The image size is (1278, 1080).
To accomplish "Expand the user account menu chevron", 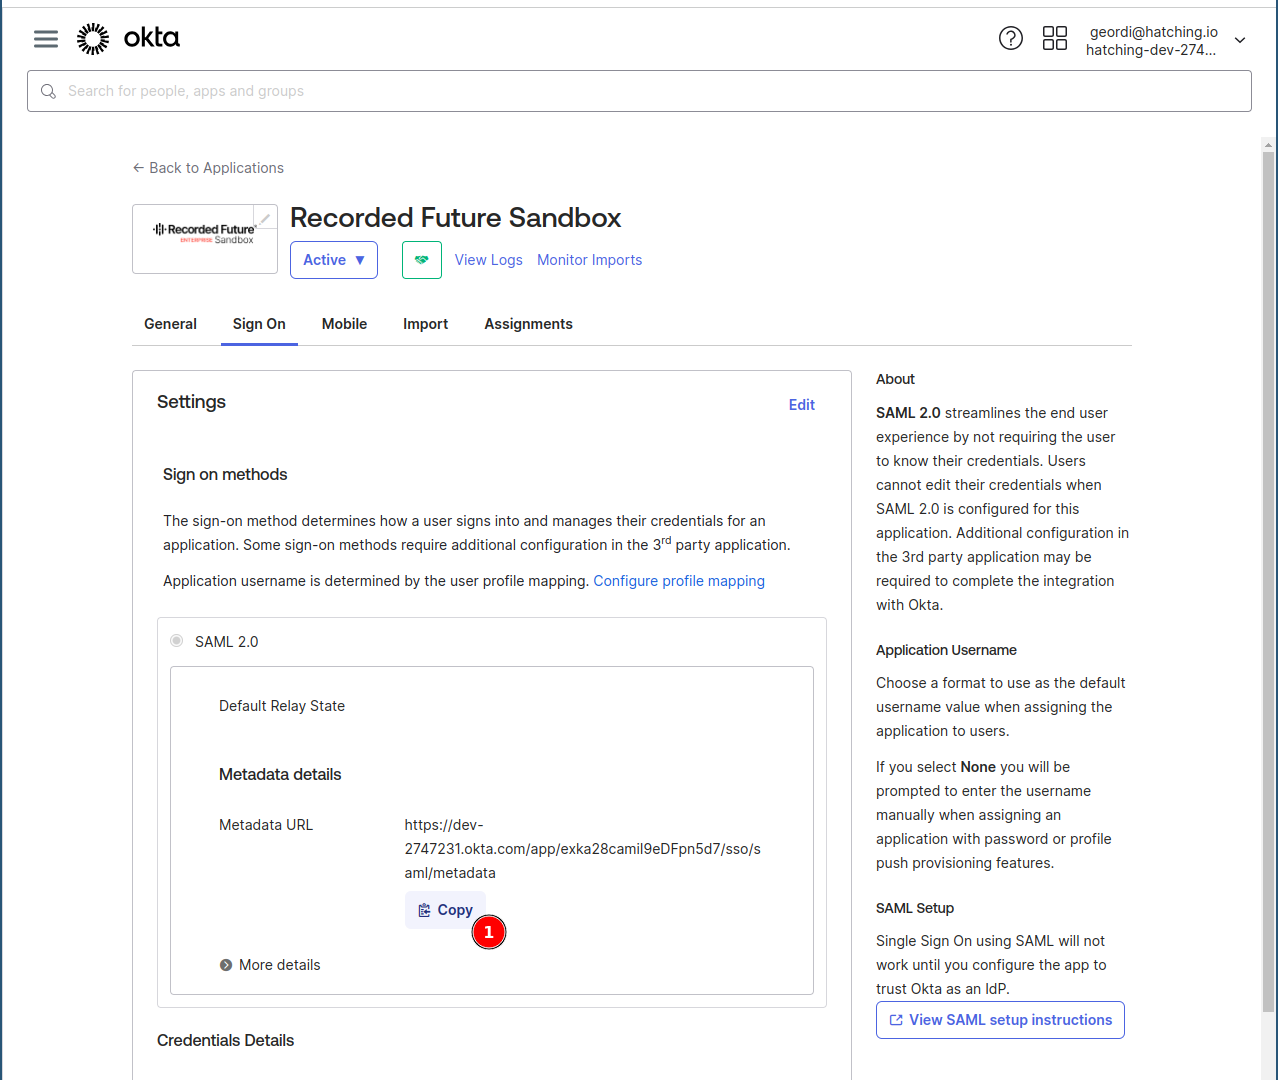I will point(1240,40).
